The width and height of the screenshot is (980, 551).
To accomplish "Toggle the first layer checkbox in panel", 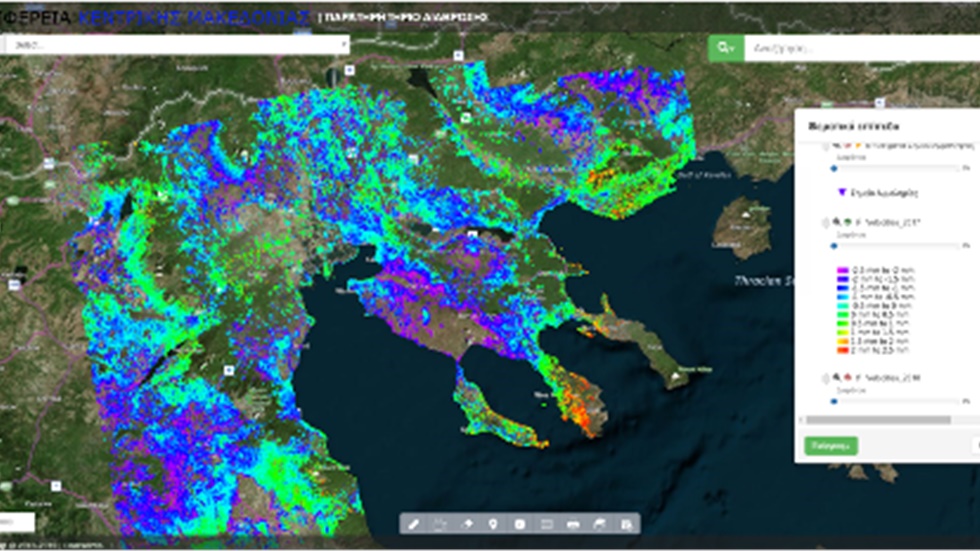I will click(825, 146).
